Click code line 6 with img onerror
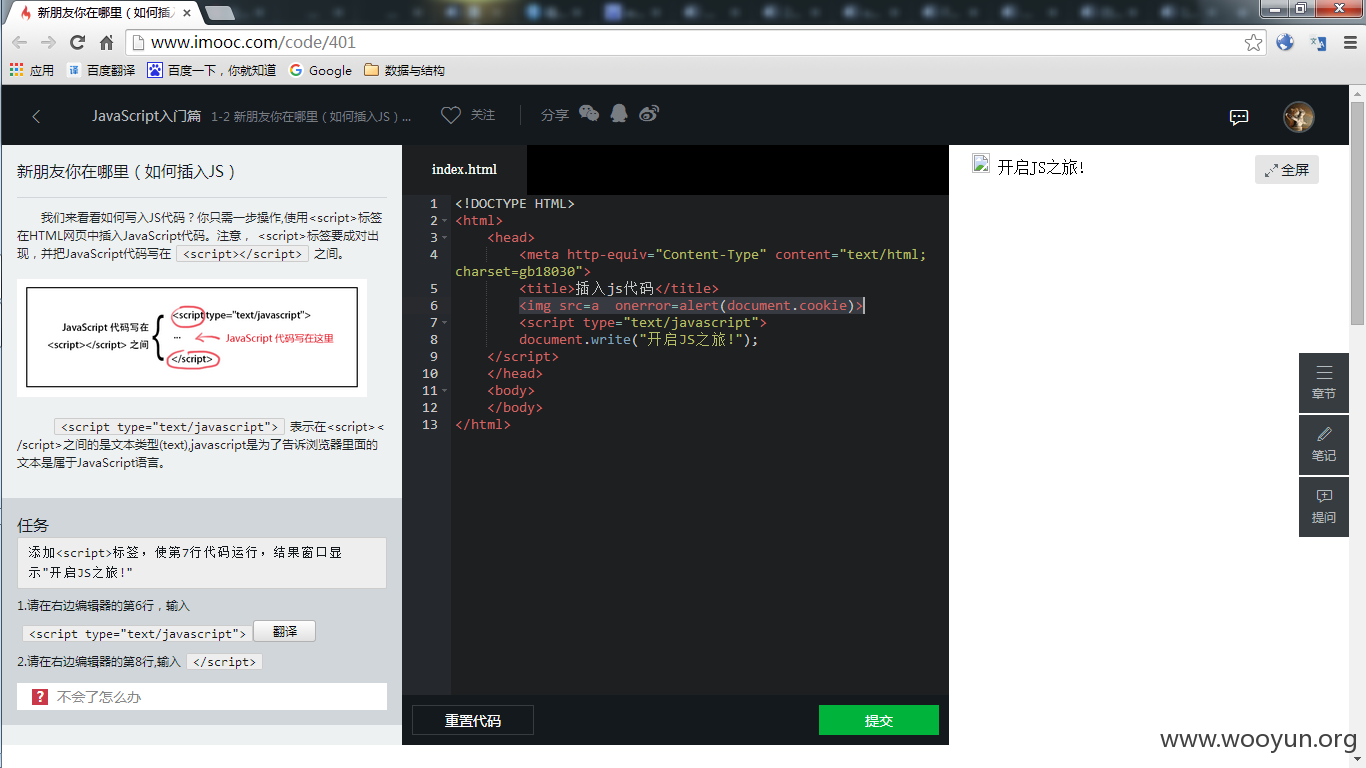Viewport: 1366px width, 768px height. [691, 306]
